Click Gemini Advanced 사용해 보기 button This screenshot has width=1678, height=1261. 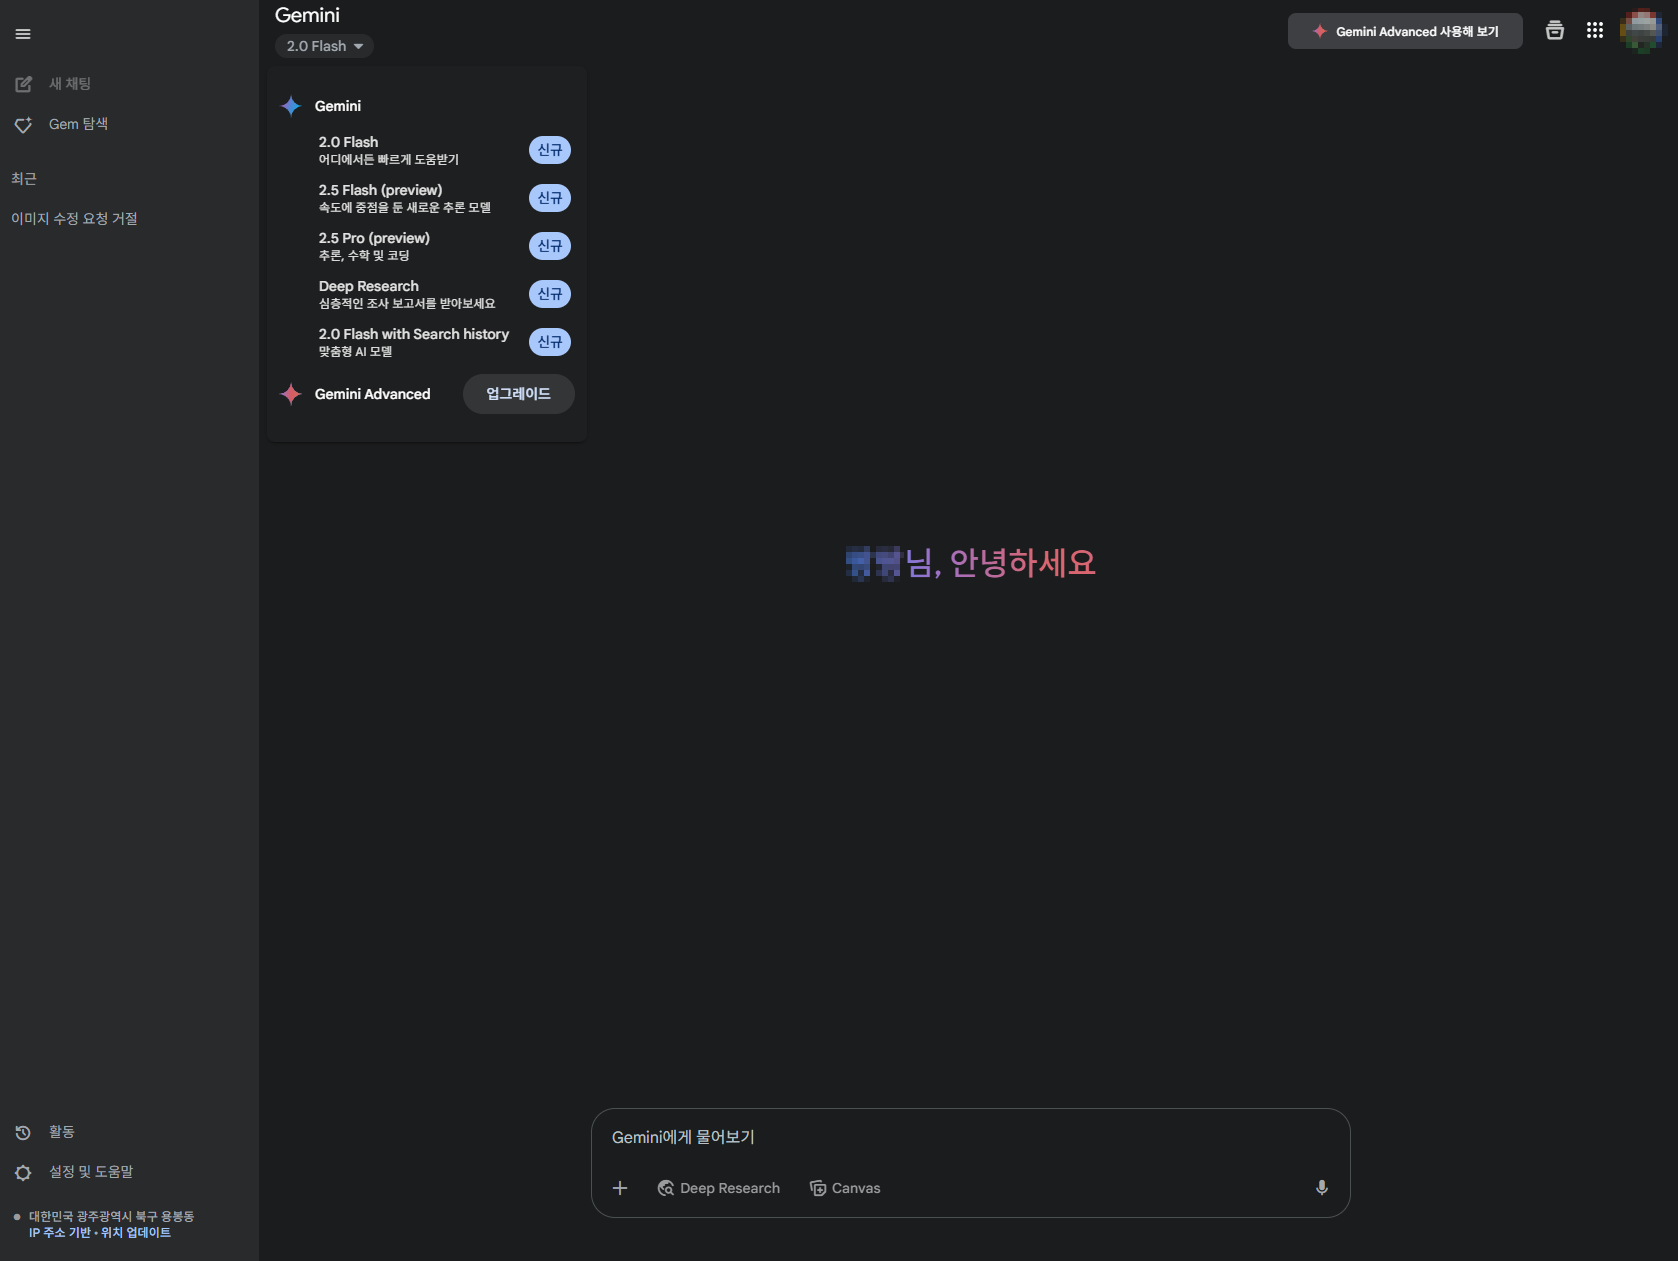1405,31
